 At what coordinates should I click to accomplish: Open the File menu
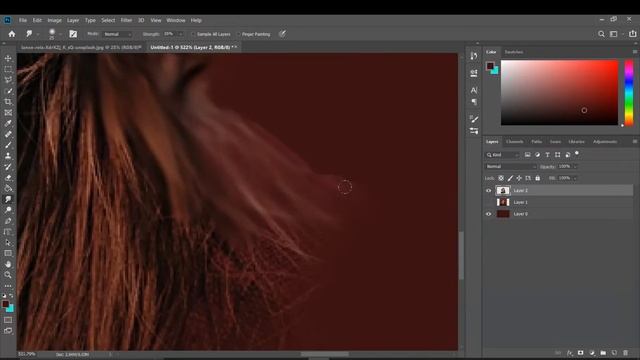23,20
